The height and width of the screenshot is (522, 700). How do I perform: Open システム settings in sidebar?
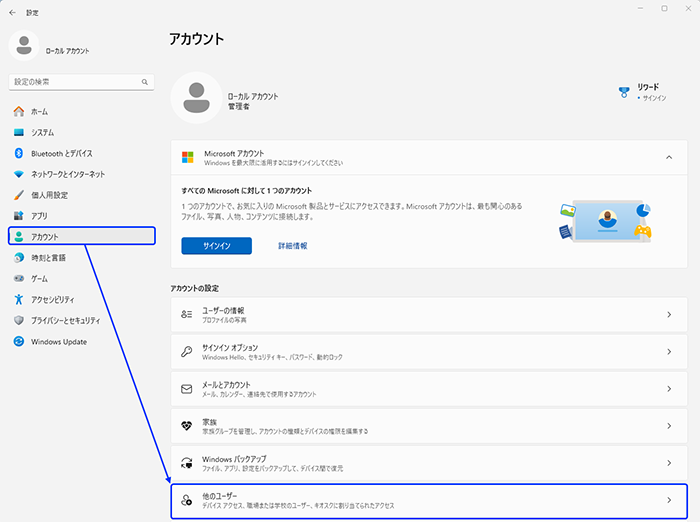coord(42,132)
